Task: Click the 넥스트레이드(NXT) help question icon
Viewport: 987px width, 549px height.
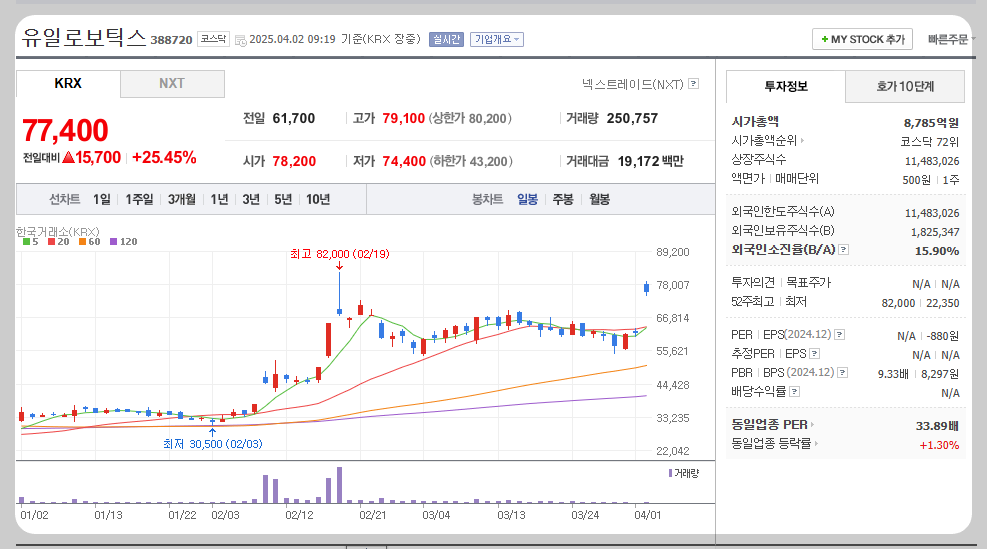Action: (694, 84)
